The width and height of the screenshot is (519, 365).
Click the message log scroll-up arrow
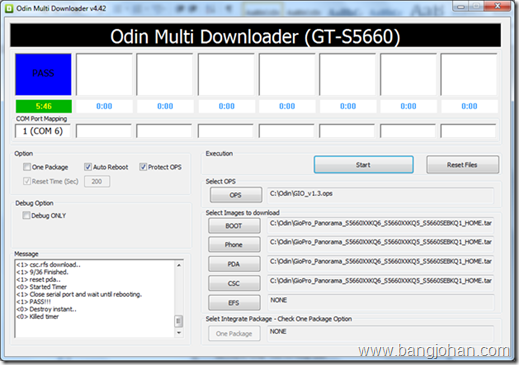click(x=179, y=265)
